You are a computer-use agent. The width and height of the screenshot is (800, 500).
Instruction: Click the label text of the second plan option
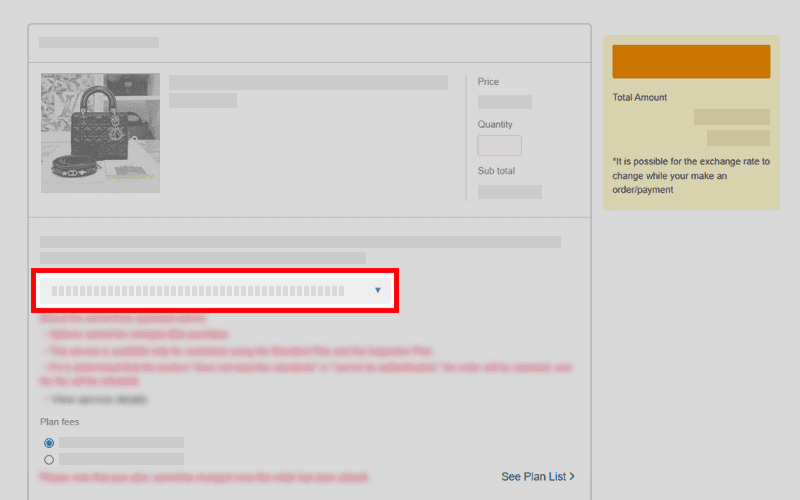pos(121,459)
